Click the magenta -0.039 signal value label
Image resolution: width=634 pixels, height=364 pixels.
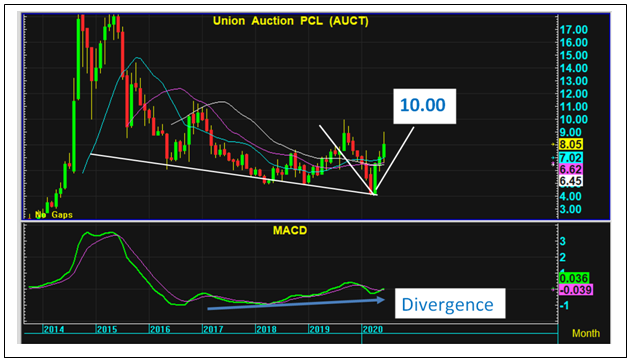(576, 290)
